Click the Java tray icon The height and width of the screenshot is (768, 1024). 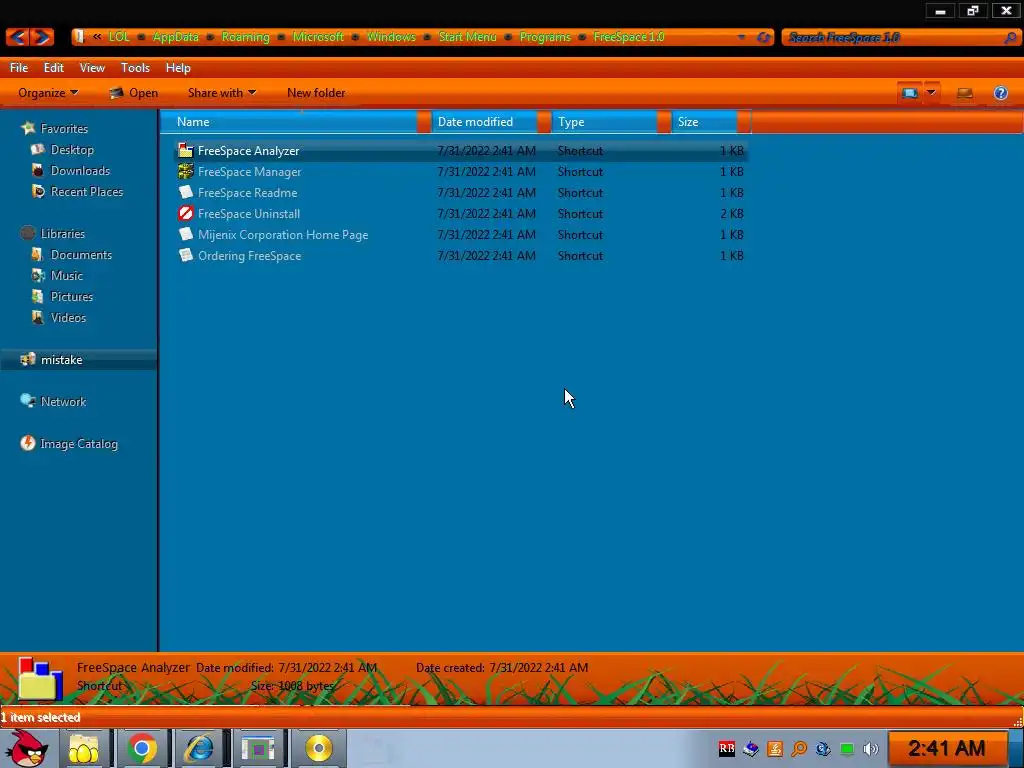tap(775, 748)
